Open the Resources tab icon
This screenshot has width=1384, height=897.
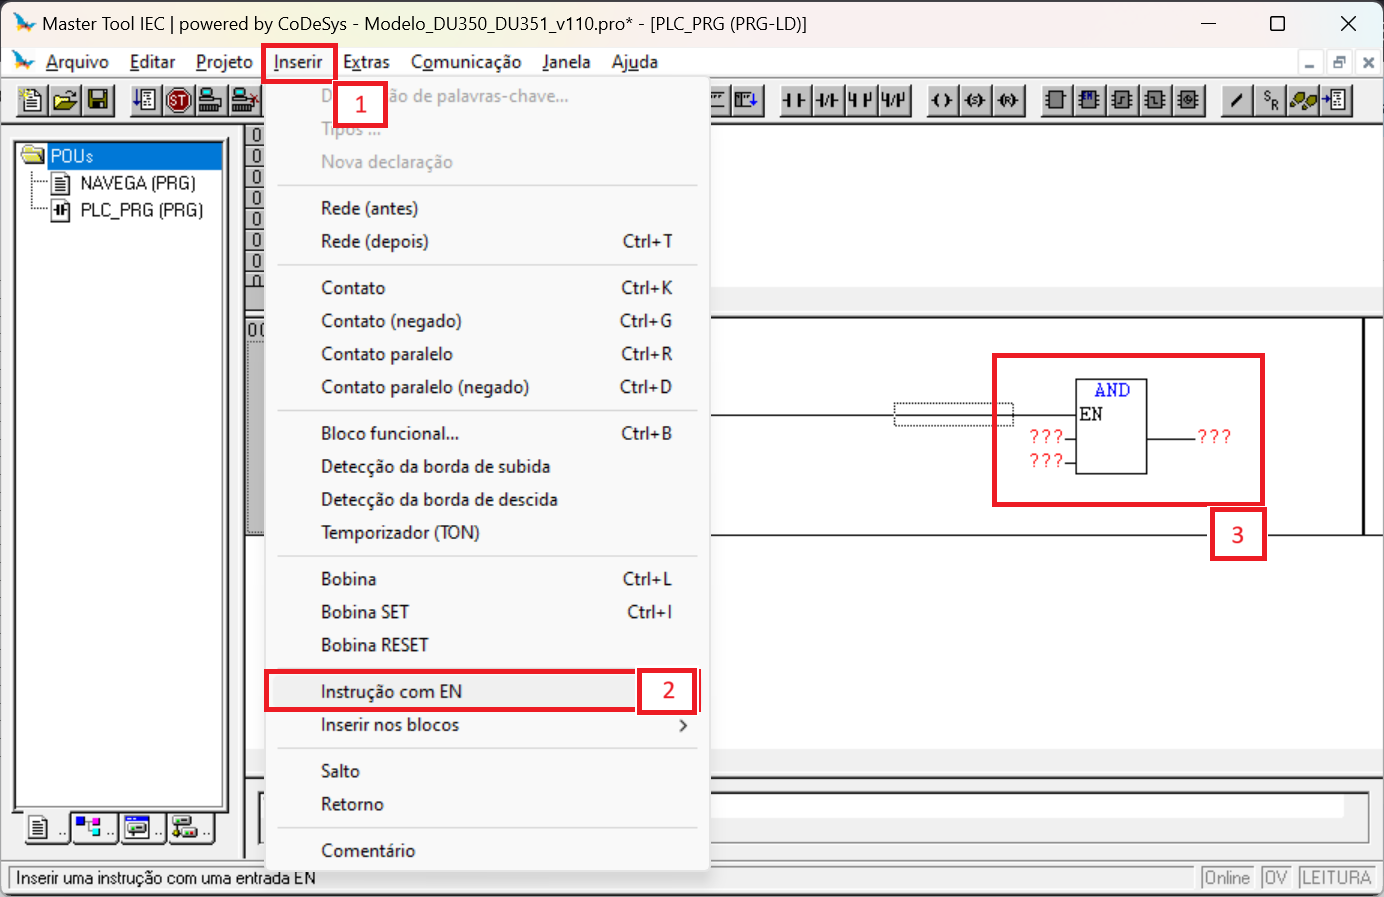187,827
